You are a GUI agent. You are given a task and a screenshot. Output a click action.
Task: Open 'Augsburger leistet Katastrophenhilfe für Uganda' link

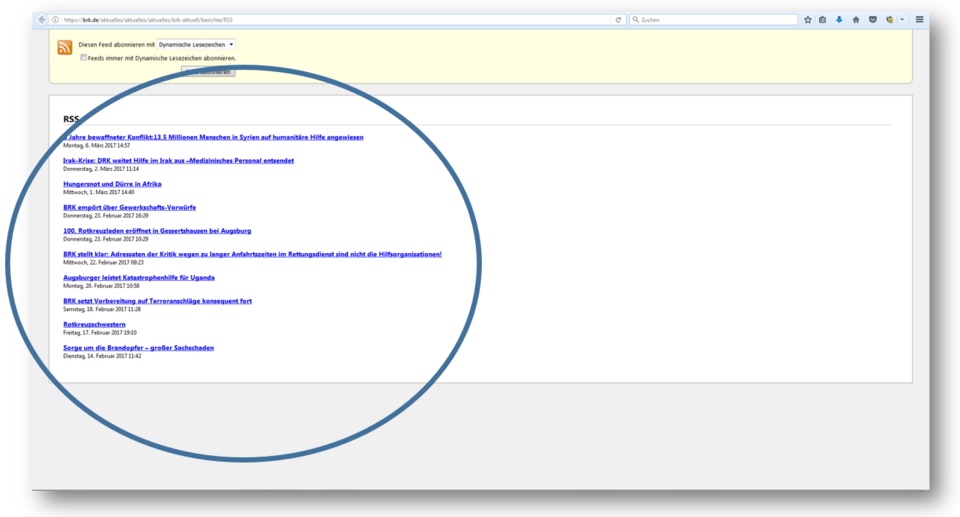[x=139, y=277]
